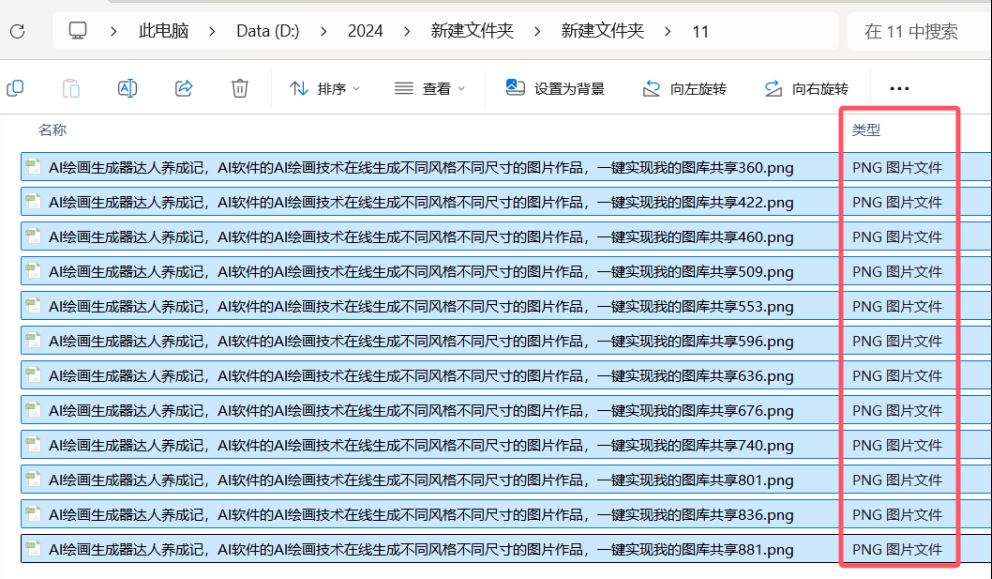
Task: Open the 查看 view dropdown
Action: pos(430,89)
